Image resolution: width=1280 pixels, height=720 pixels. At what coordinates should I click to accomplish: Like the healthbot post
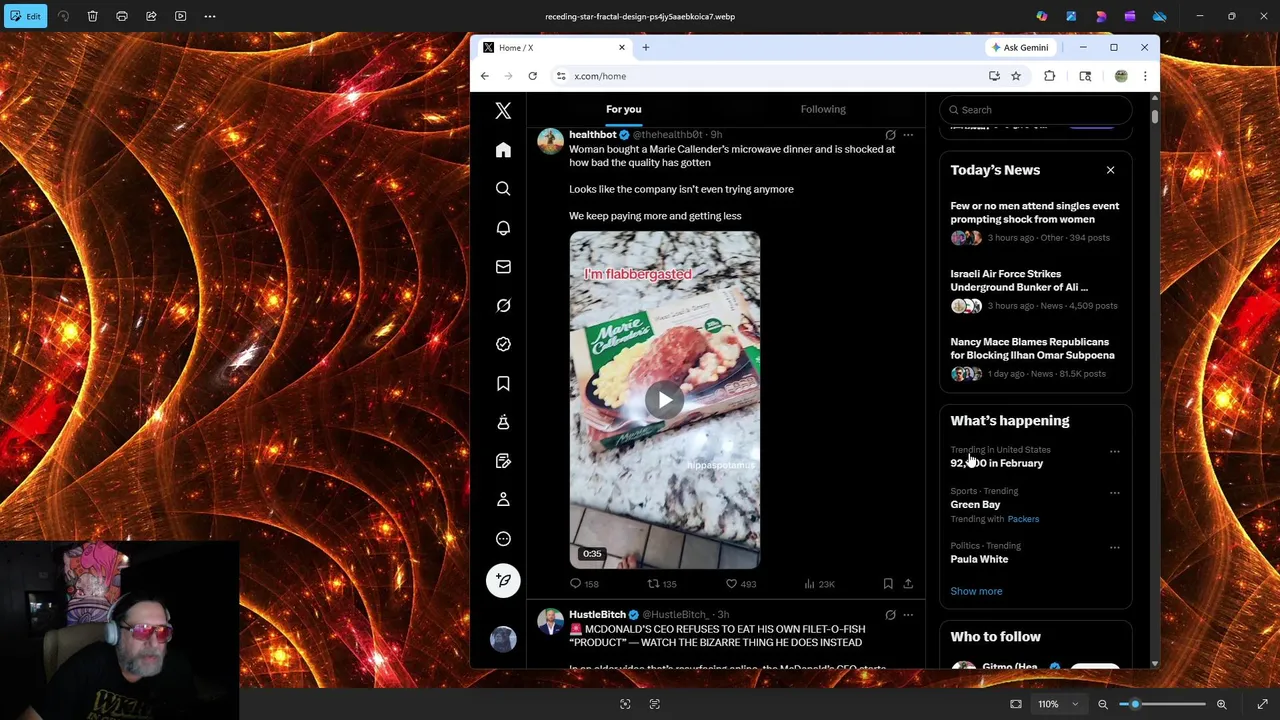pyautogui.click(x=731, y=584)
